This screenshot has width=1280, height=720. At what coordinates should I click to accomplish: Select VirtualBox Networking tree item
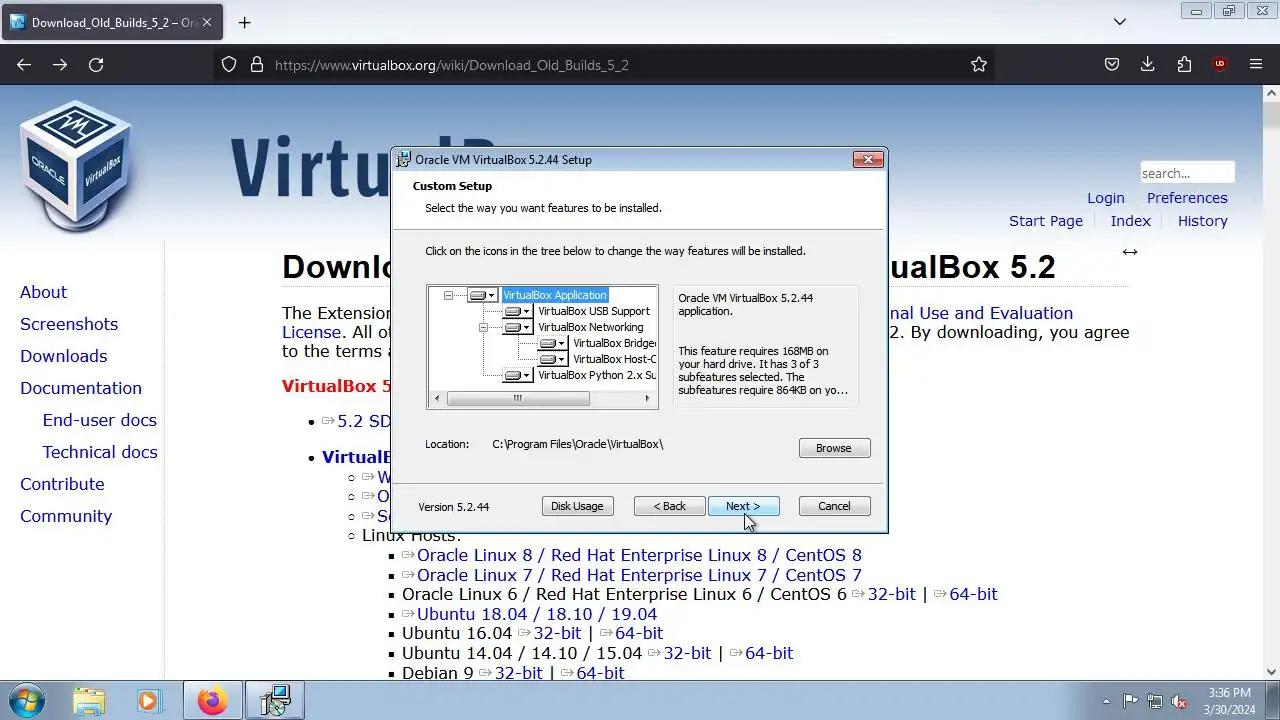[x=591, y=328]
